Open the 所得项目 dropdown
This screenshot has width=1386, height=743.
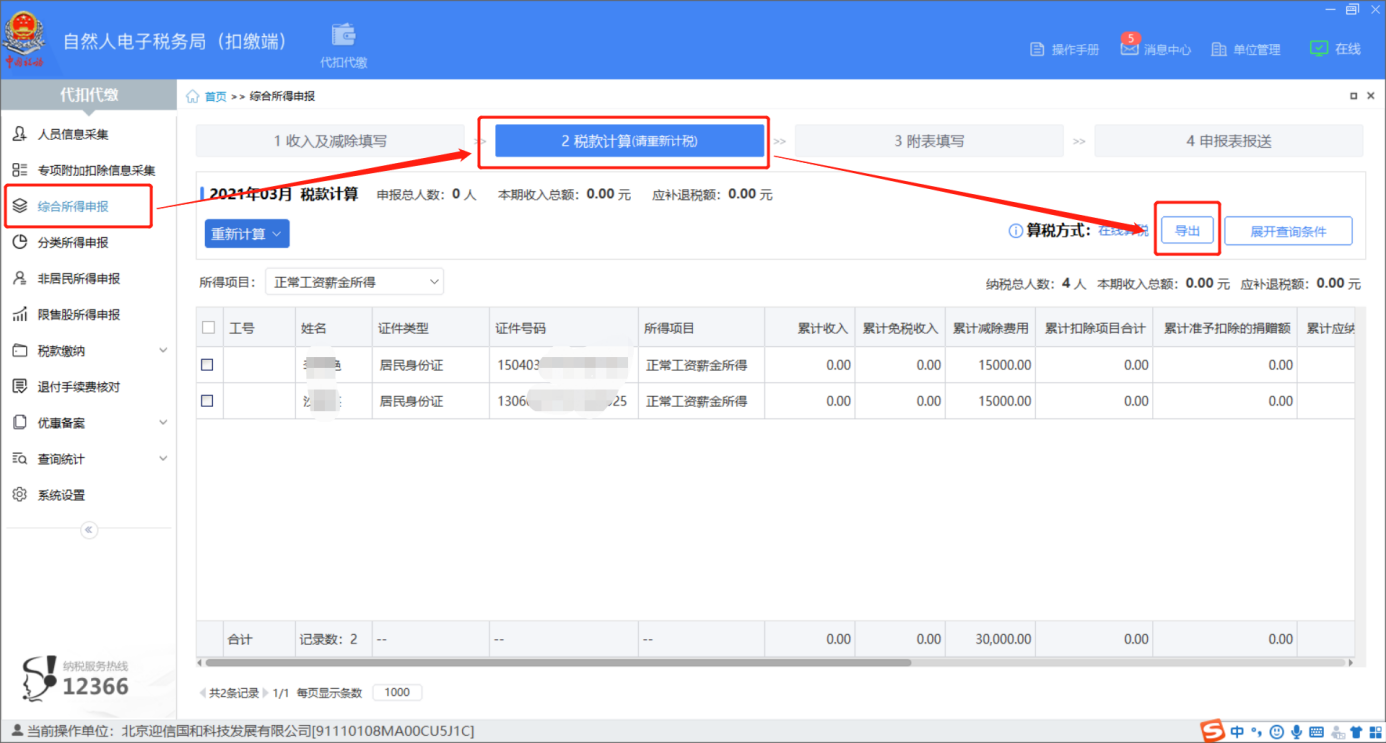[354, 283]
